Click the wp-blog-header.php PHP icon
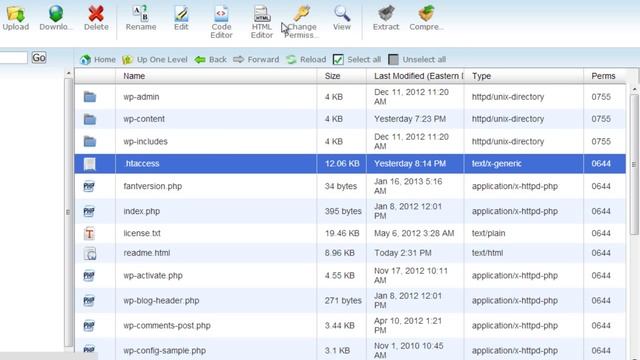640x360 pixels. (89, 301)
